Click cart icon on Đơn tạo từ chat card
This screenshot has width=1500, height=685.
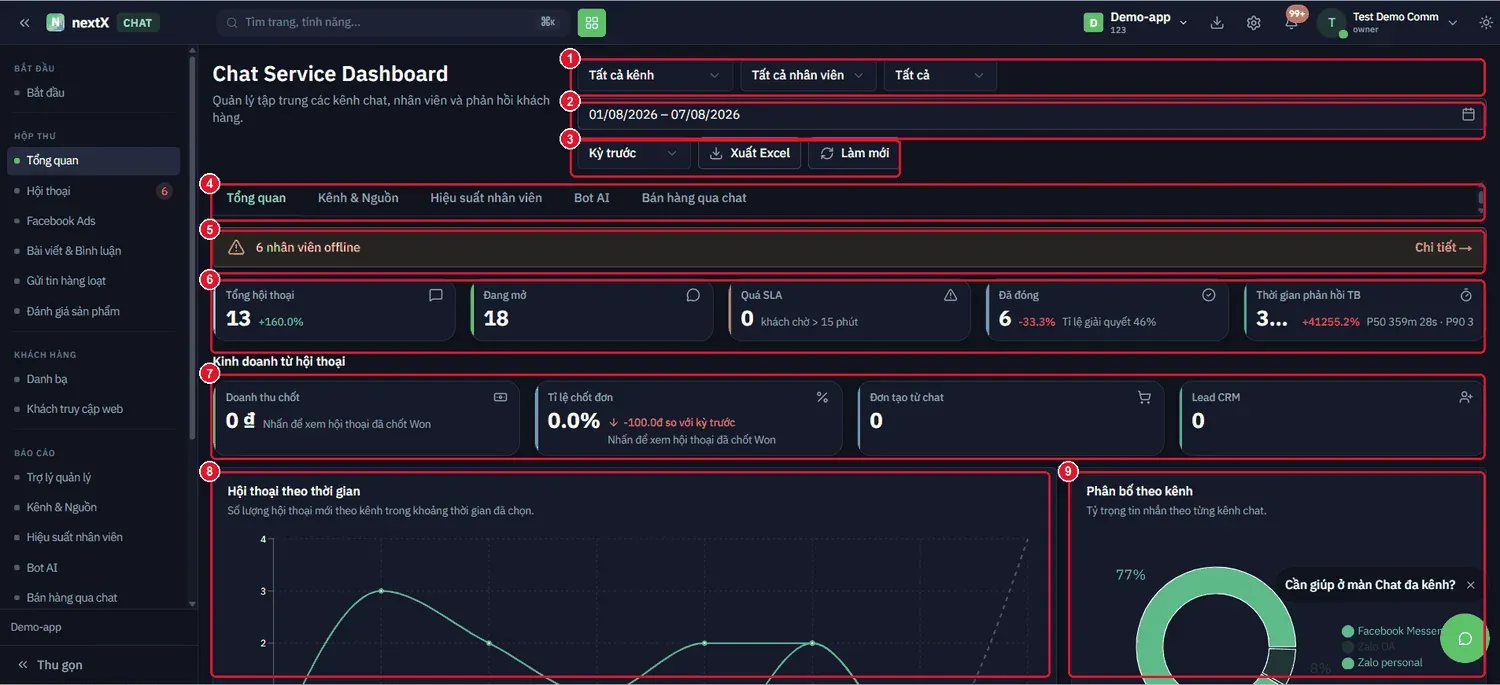pos(1144,397)
